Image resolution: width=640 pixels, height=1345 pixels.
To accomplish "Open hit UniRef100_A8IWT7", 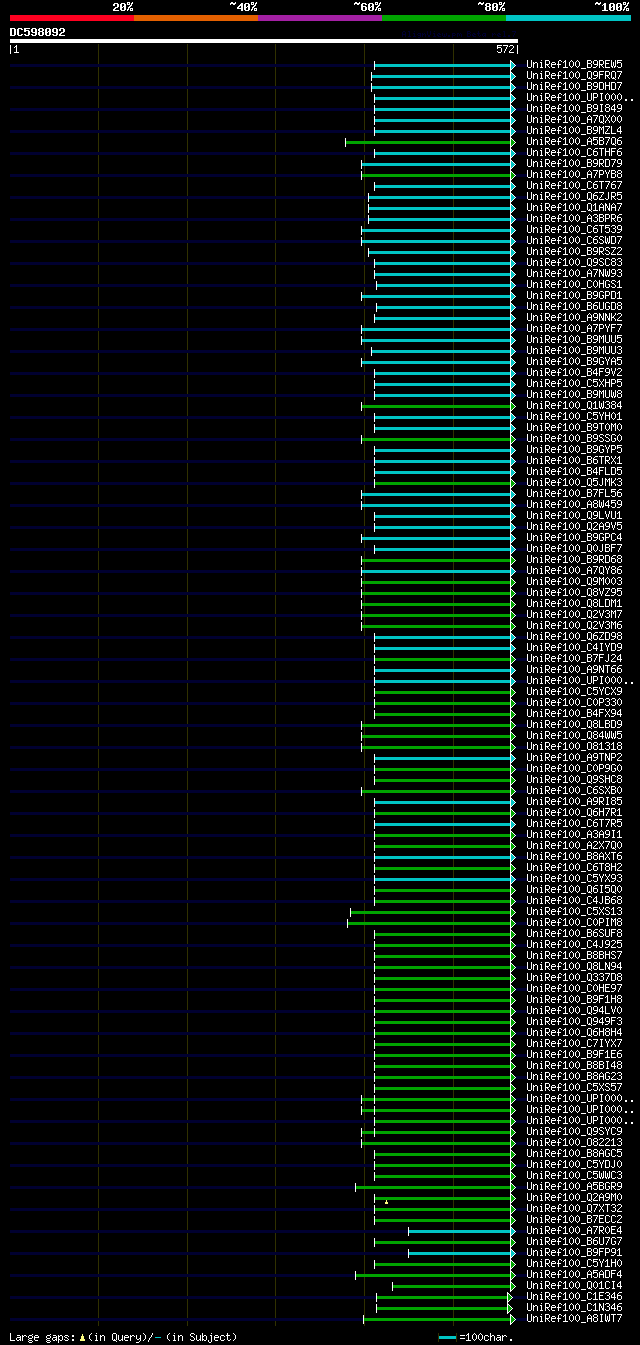I will point(574,1318).
